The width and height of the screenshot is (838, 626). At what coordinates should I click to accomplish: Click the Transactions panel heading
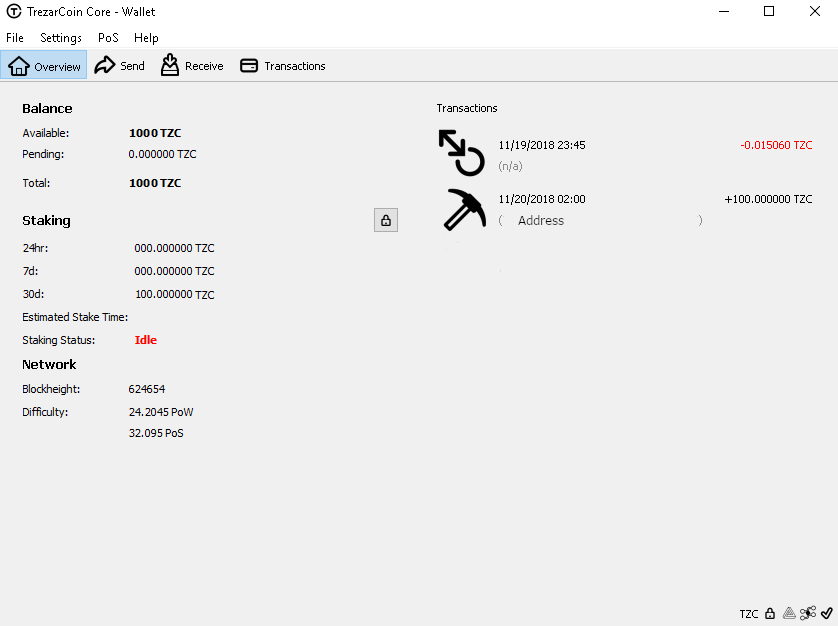pyautogui.click(x=467, y=108)
